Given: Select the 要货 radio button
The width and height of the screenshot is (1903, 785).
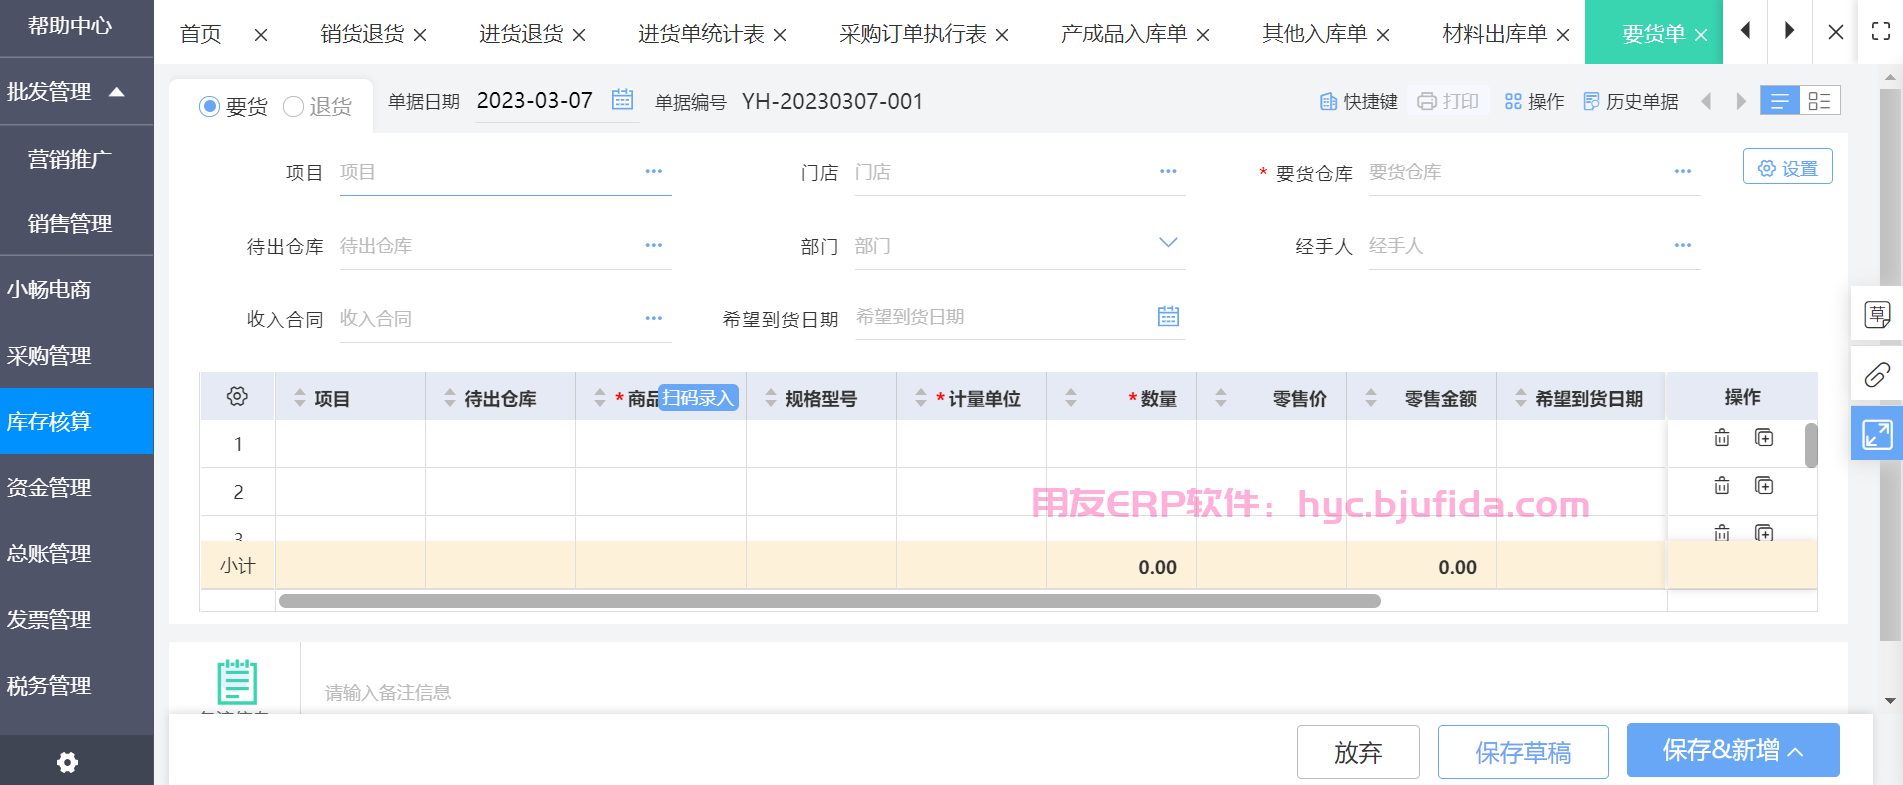Looking at the screenshot, I should pyautogui.click(x=209, y=106).
